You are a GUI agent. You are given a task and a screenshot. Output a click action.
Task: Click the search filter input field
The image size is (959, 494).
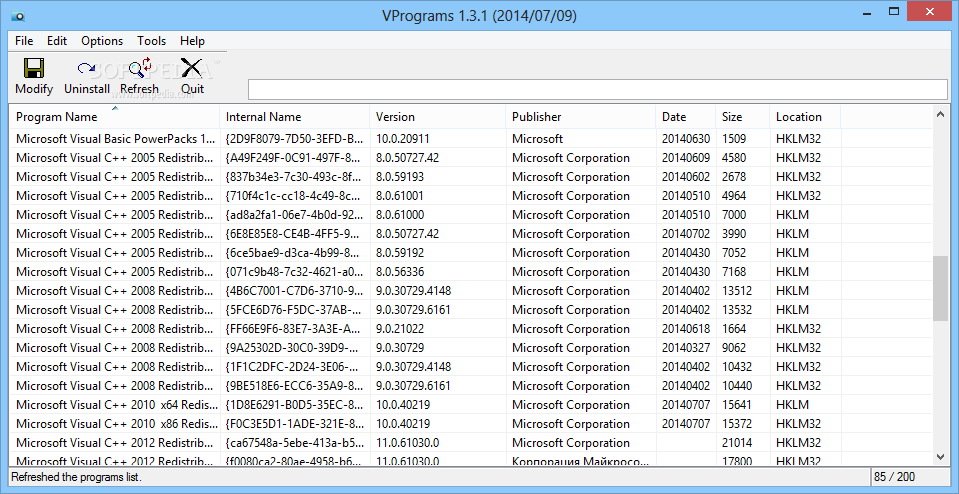(597, 89)
